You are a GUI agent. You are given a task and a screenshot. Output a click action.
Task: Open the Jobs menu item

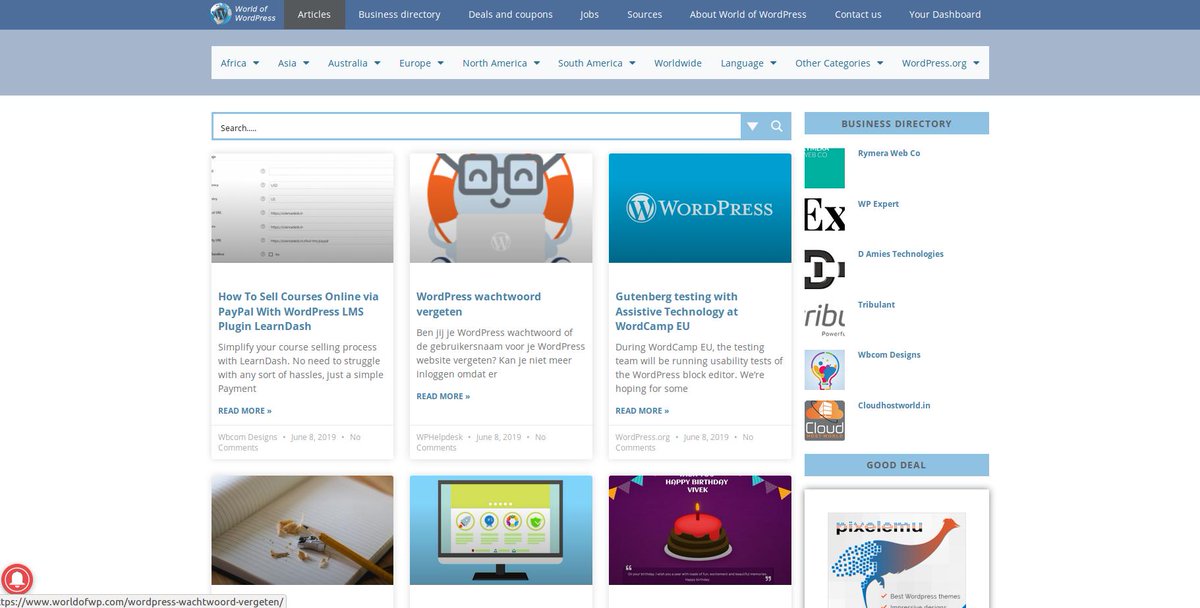pyautogui.click(x=590, y=14)
